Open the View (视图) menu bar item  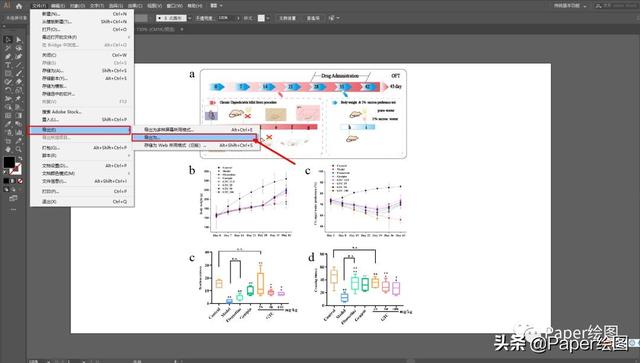point(154,6)
